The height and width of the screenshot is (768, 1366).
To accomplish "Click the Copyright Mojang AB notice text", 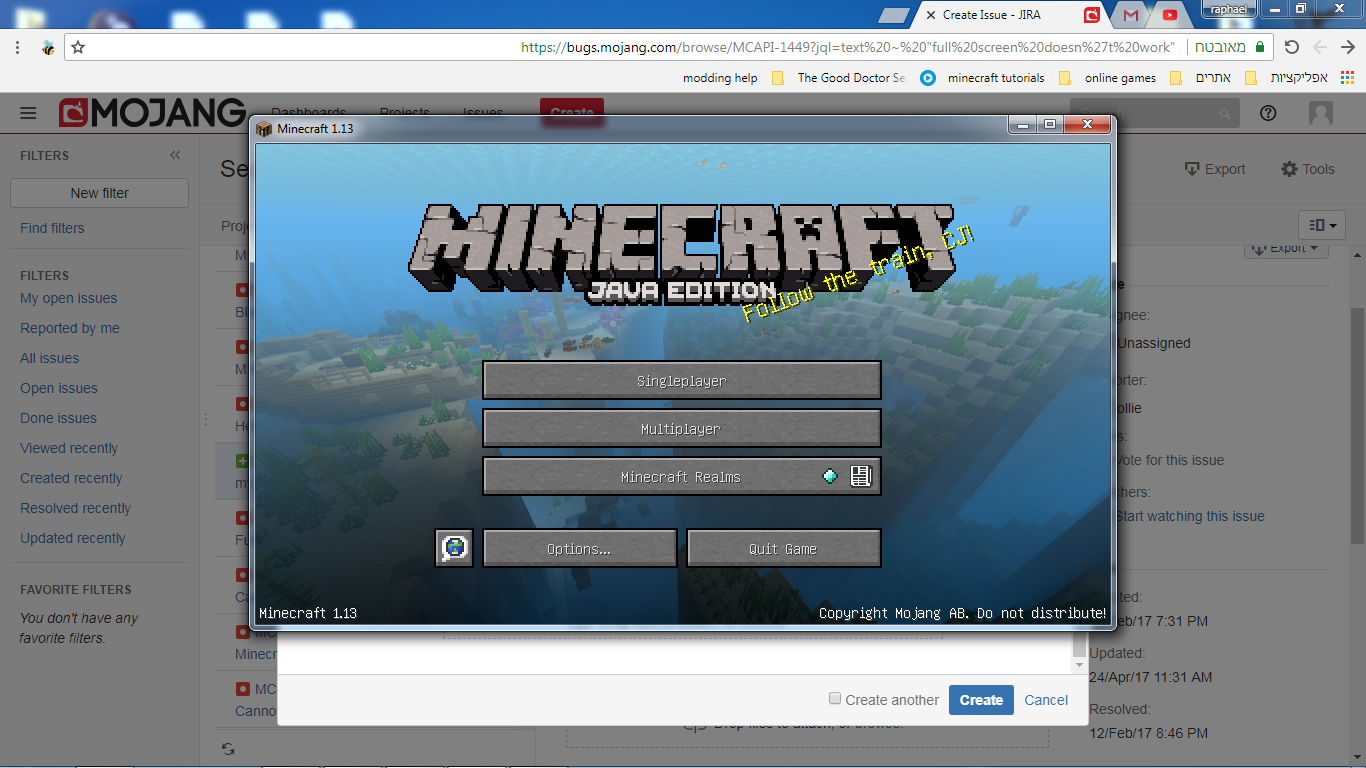I will point(962,613).
